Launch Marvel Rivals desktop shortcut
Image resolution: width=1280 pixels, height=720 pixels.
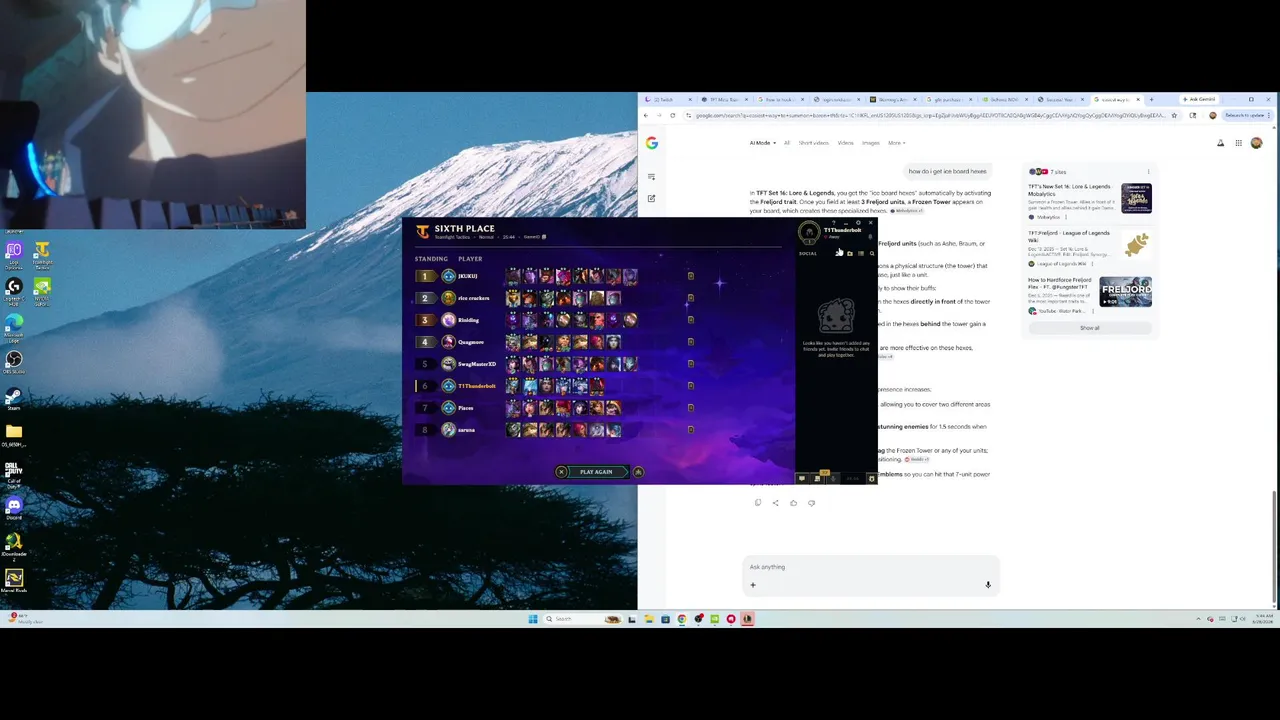[14, 580]
